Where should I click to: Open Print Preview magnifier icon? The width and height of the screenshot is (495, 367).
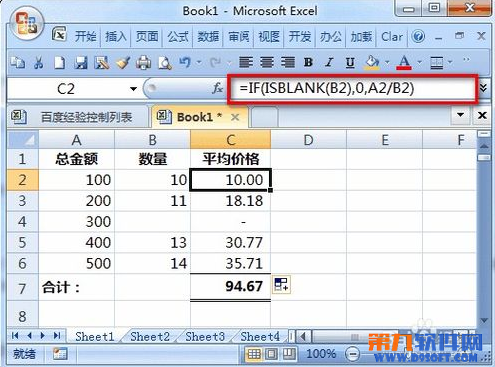165,62
